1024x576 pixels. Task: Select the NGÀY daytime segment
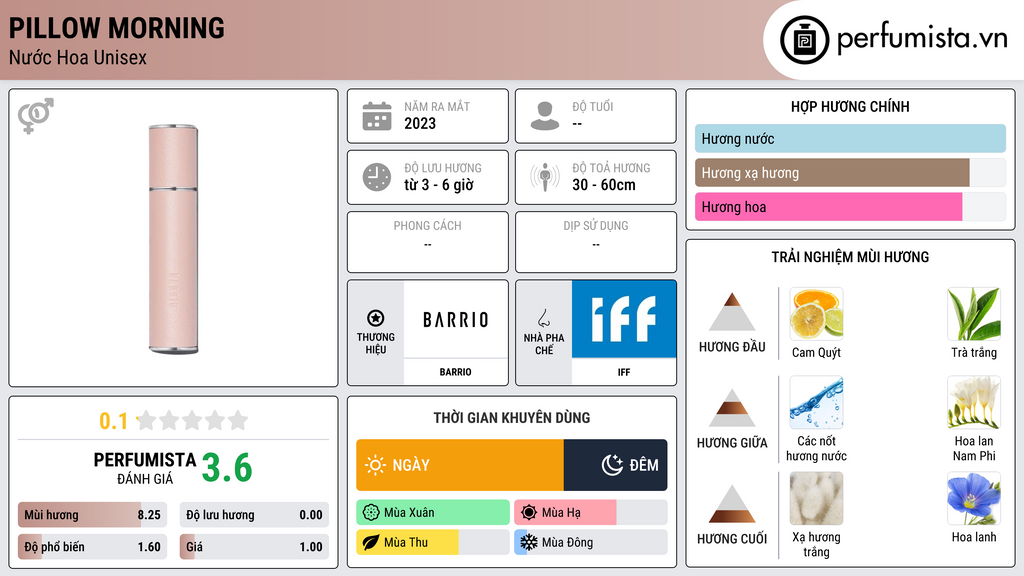(460, 465)
